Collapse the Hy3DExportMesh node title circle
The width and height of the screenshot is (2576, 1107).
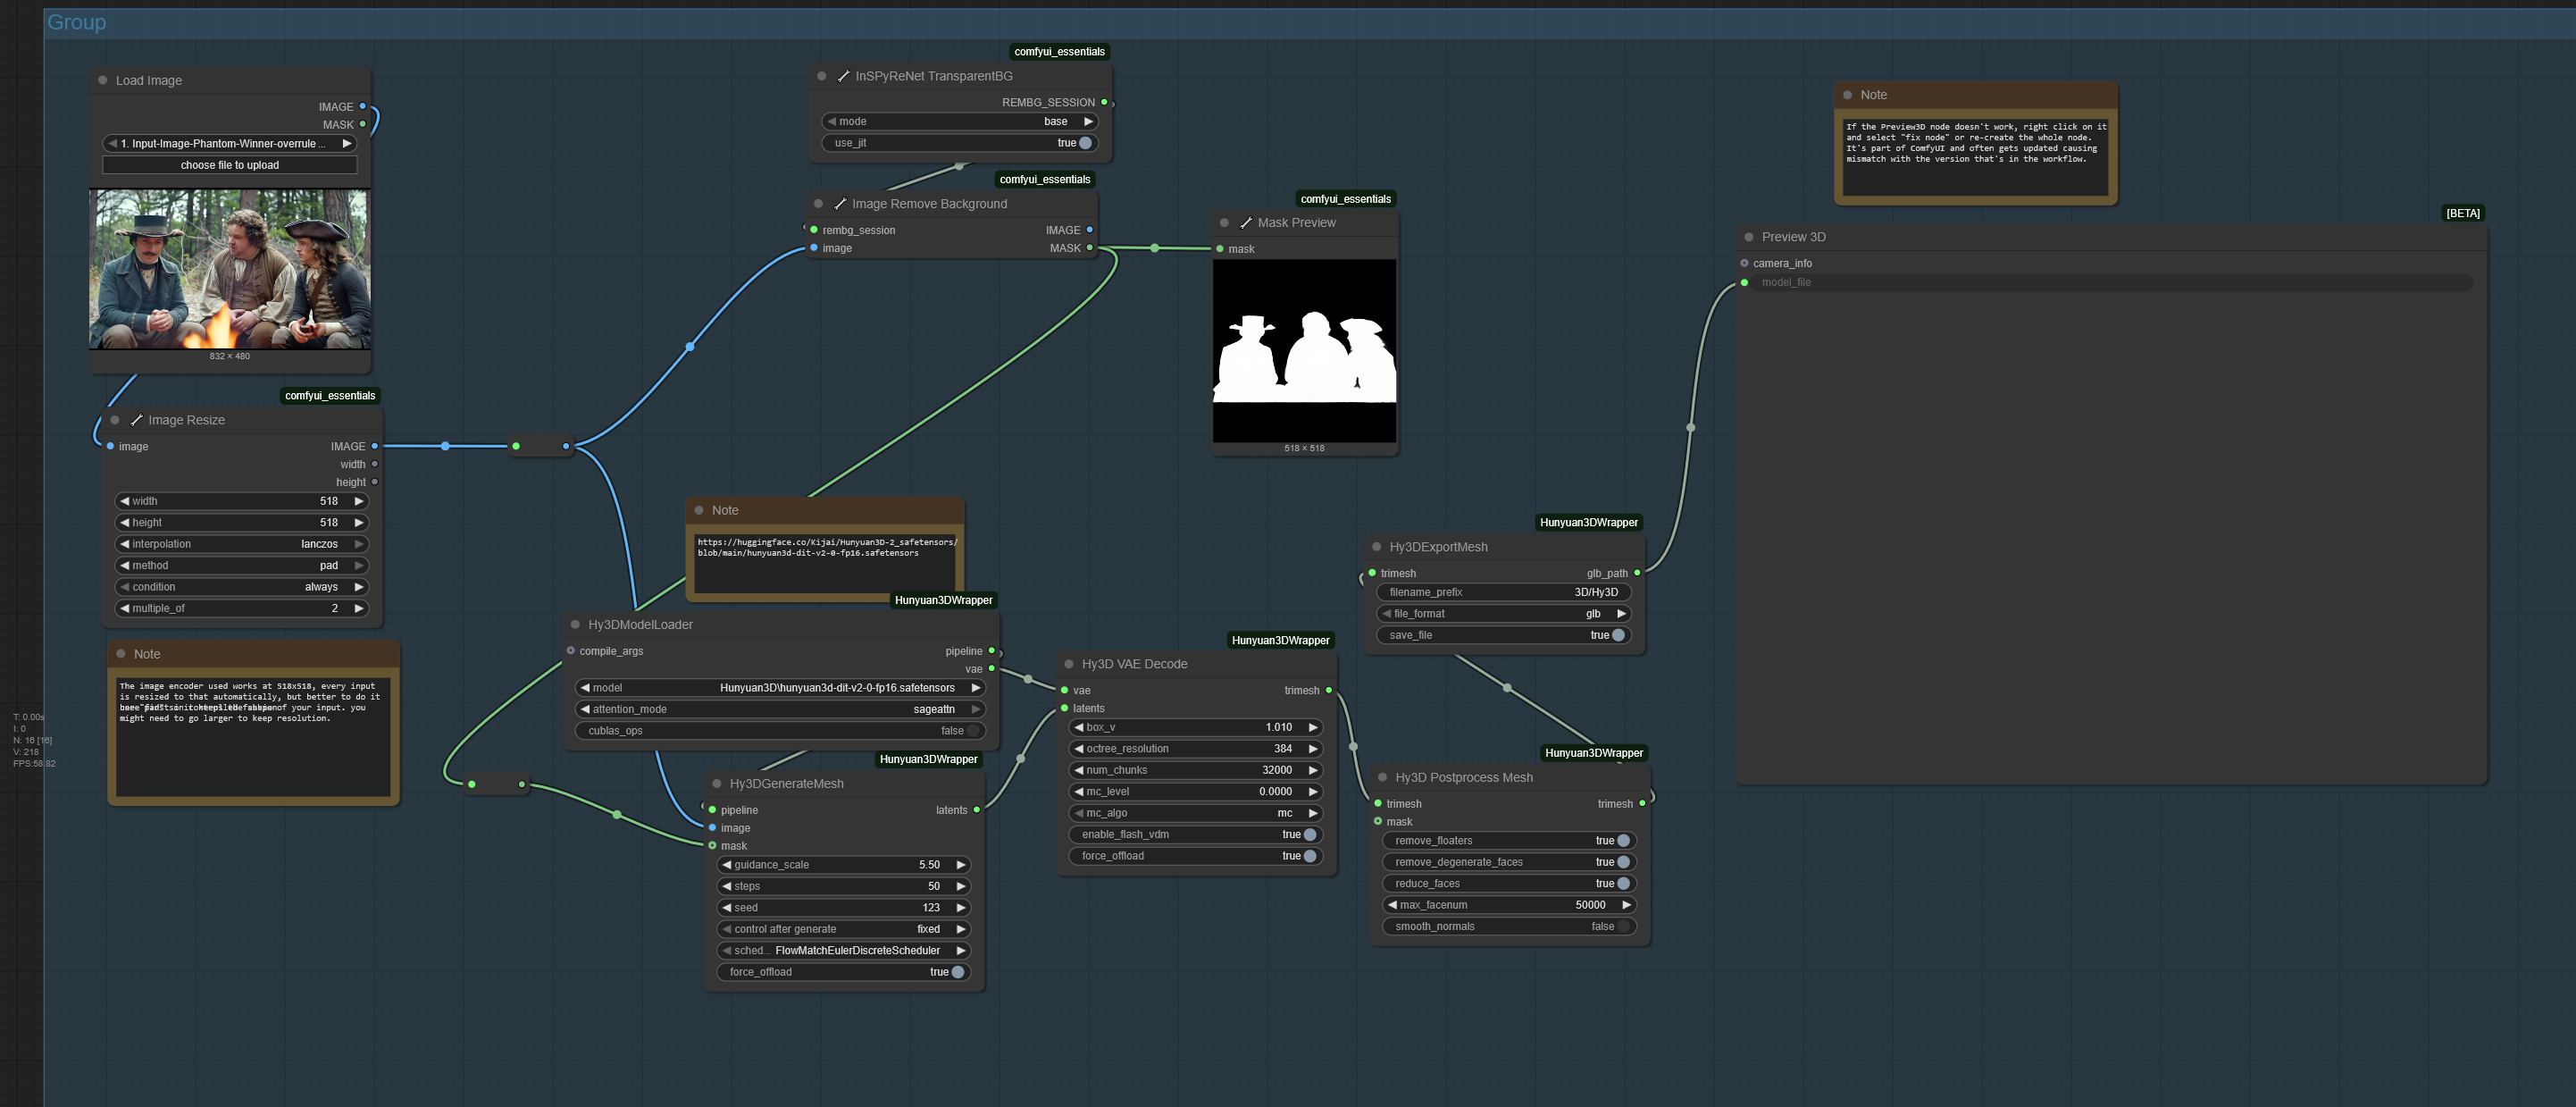coord(1377,547)
